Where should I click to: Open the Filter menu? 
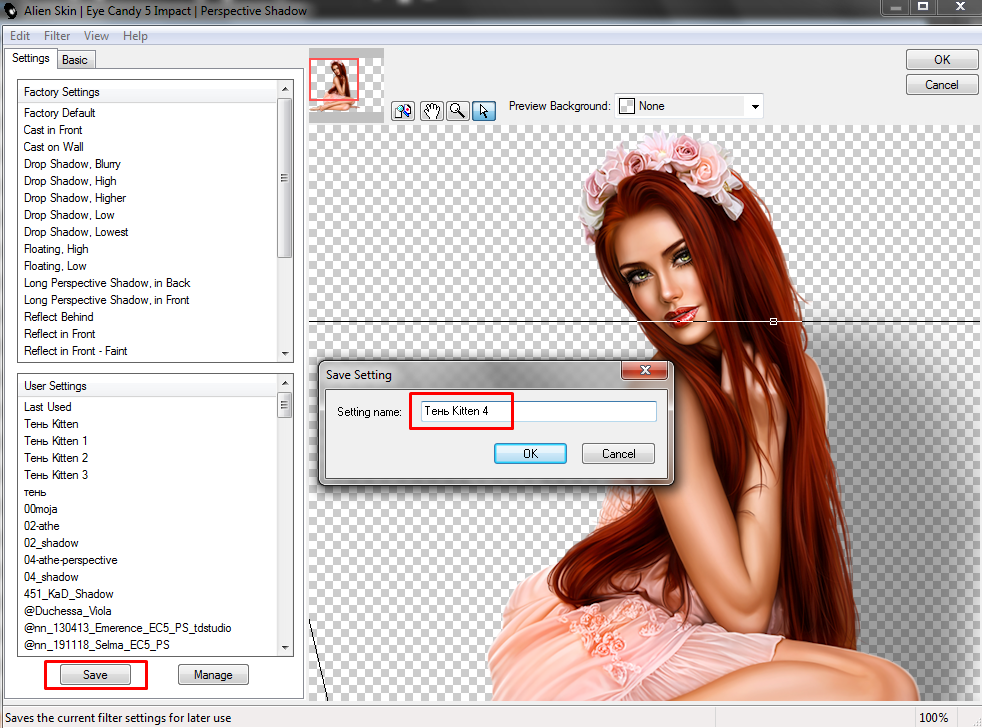point(57,36)
